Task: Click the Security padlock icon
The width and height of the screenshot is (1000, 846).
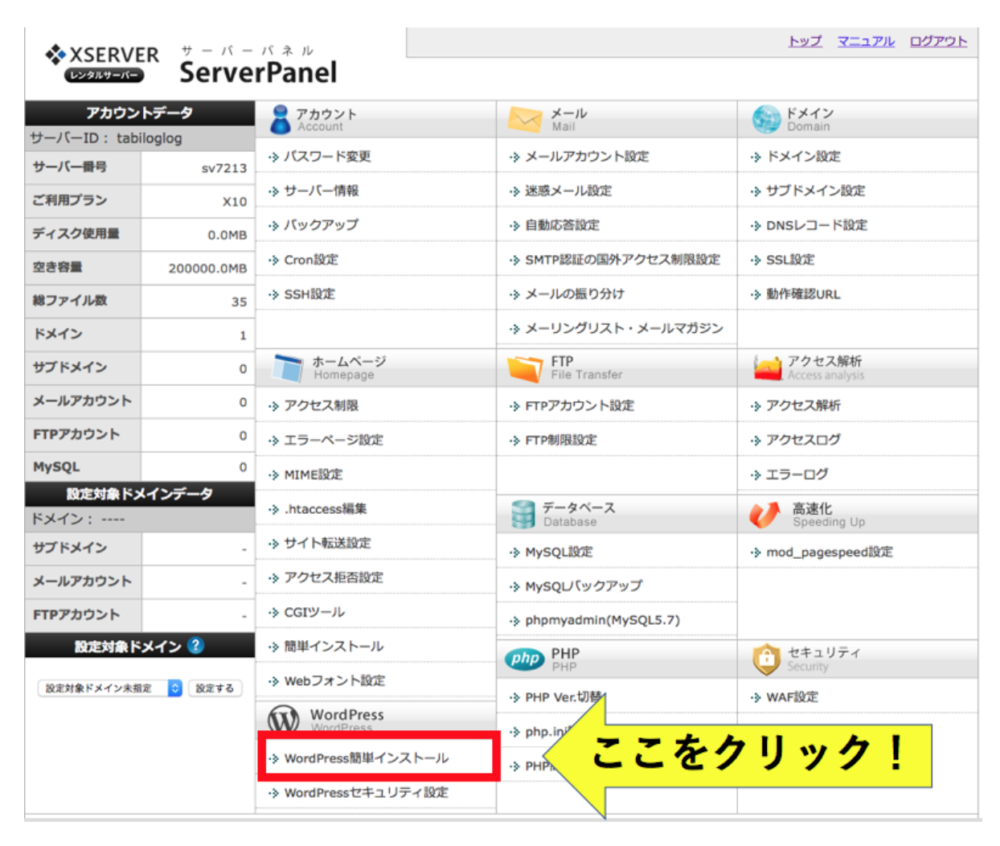Action: 767,659
